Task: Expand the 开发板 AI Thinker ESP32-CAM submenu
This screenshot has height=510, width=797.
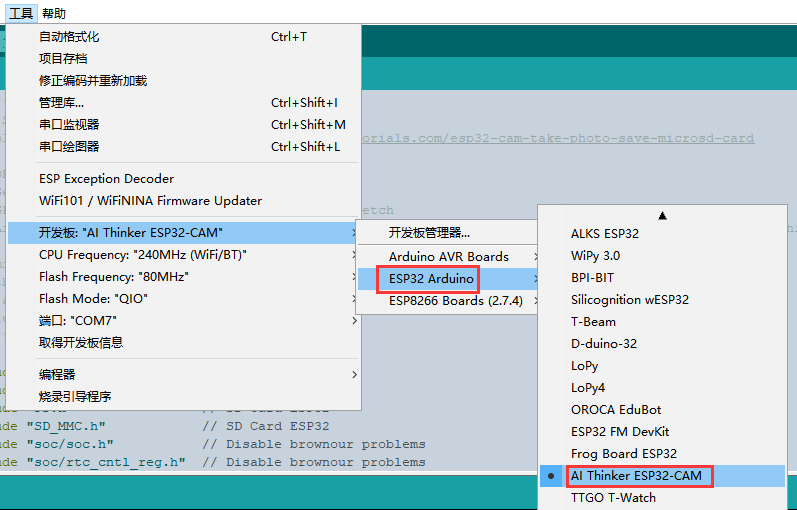Action: click(184, 232)
